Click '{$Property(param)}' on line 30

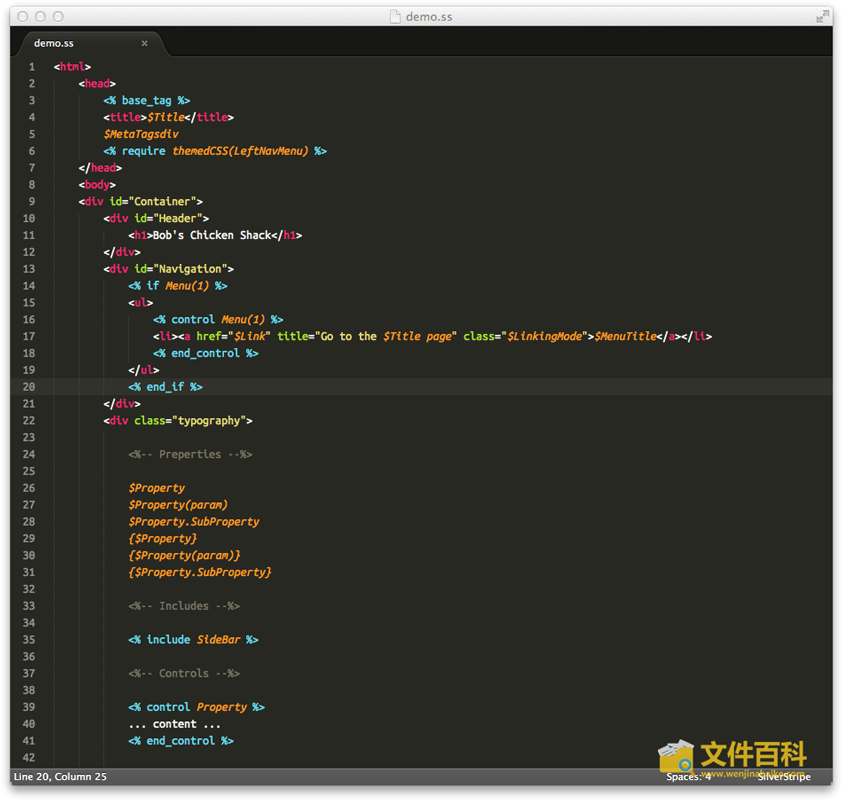point(184,555)
